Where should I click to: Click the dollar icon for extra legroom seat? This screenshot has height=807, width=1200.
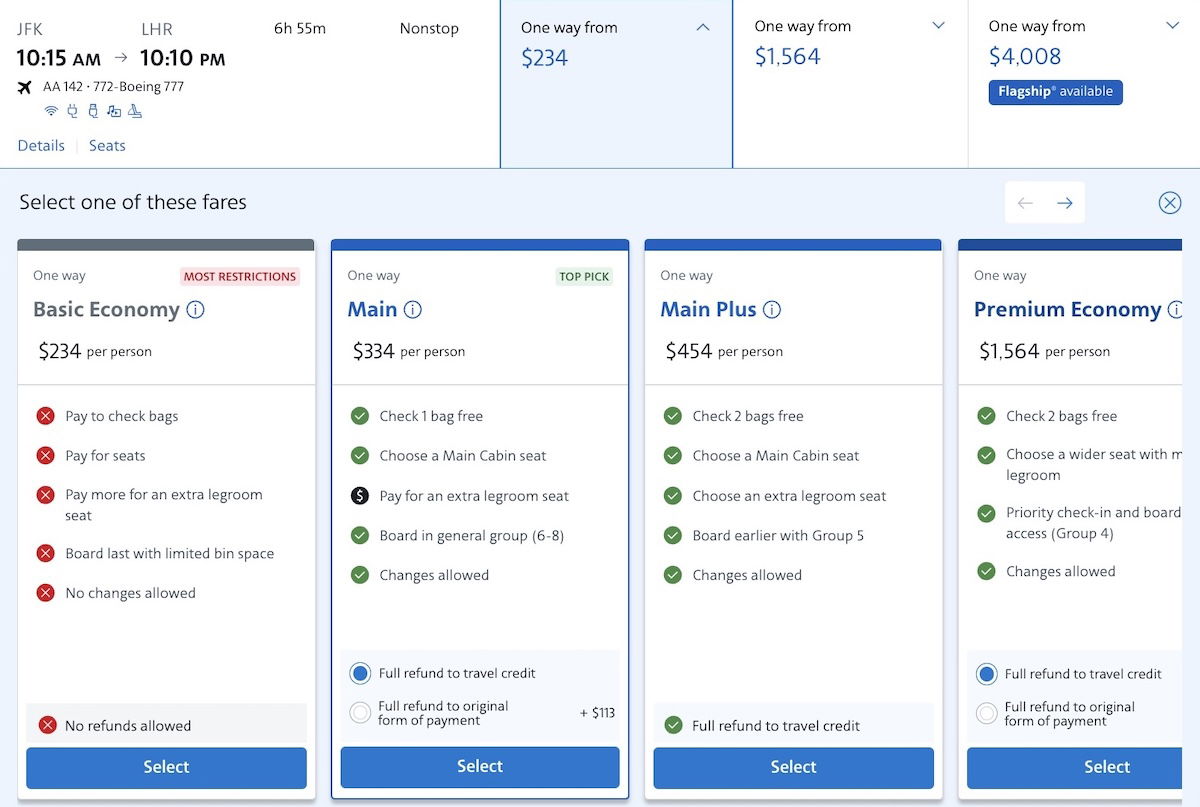[x=360, y=496]
